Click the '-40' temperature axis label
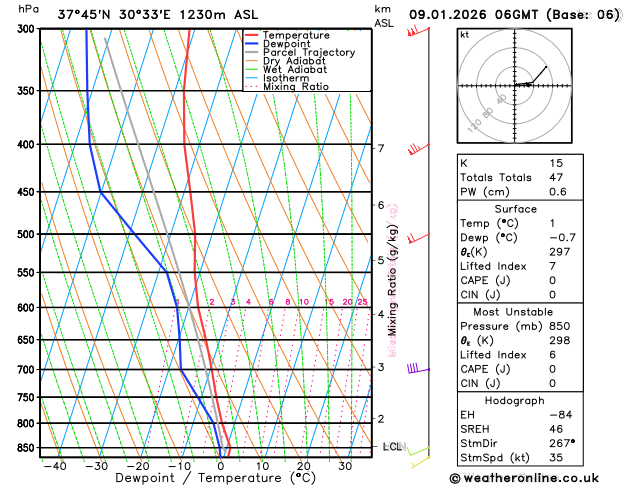Image resolution: width=629 pixels, height=486 pixels. point(54,466)
